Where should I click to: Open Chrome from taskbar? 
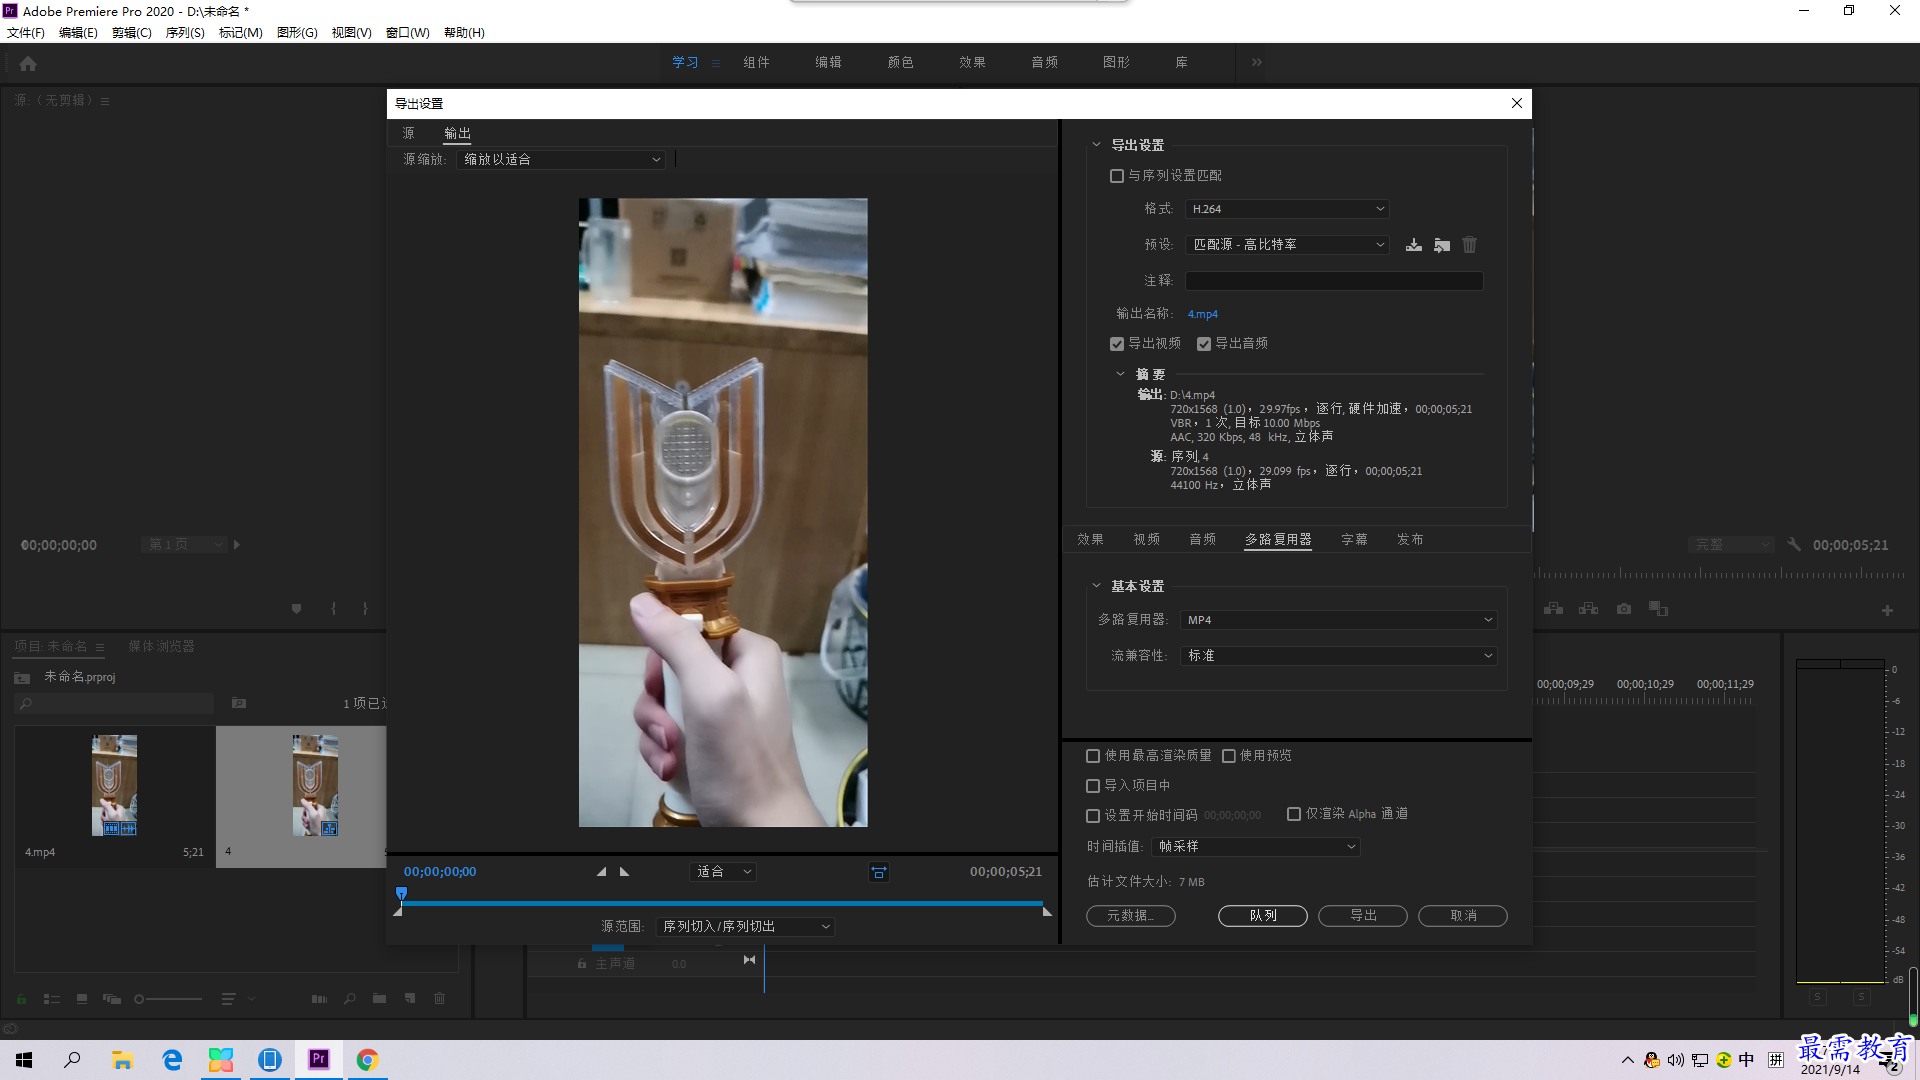click(367, 1060)
